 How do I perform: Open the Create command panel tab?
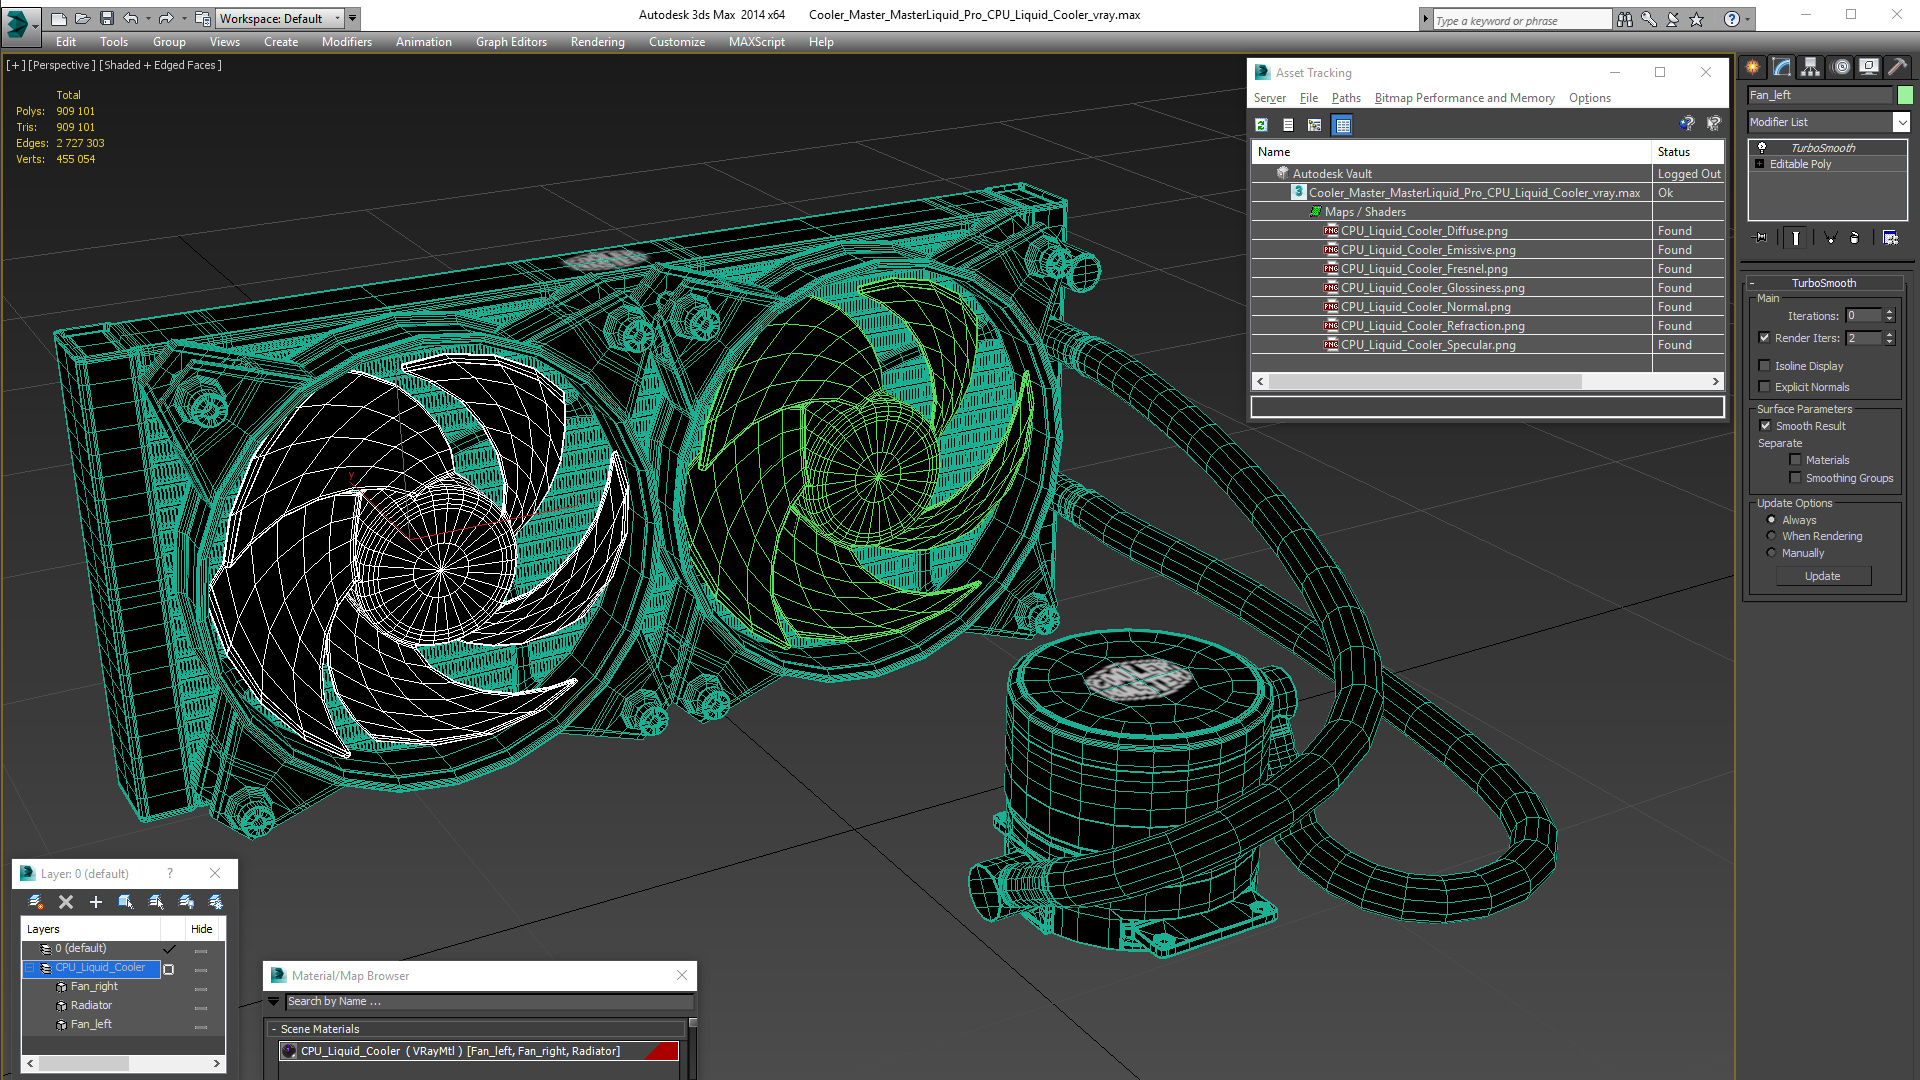tap(1753, 67)
